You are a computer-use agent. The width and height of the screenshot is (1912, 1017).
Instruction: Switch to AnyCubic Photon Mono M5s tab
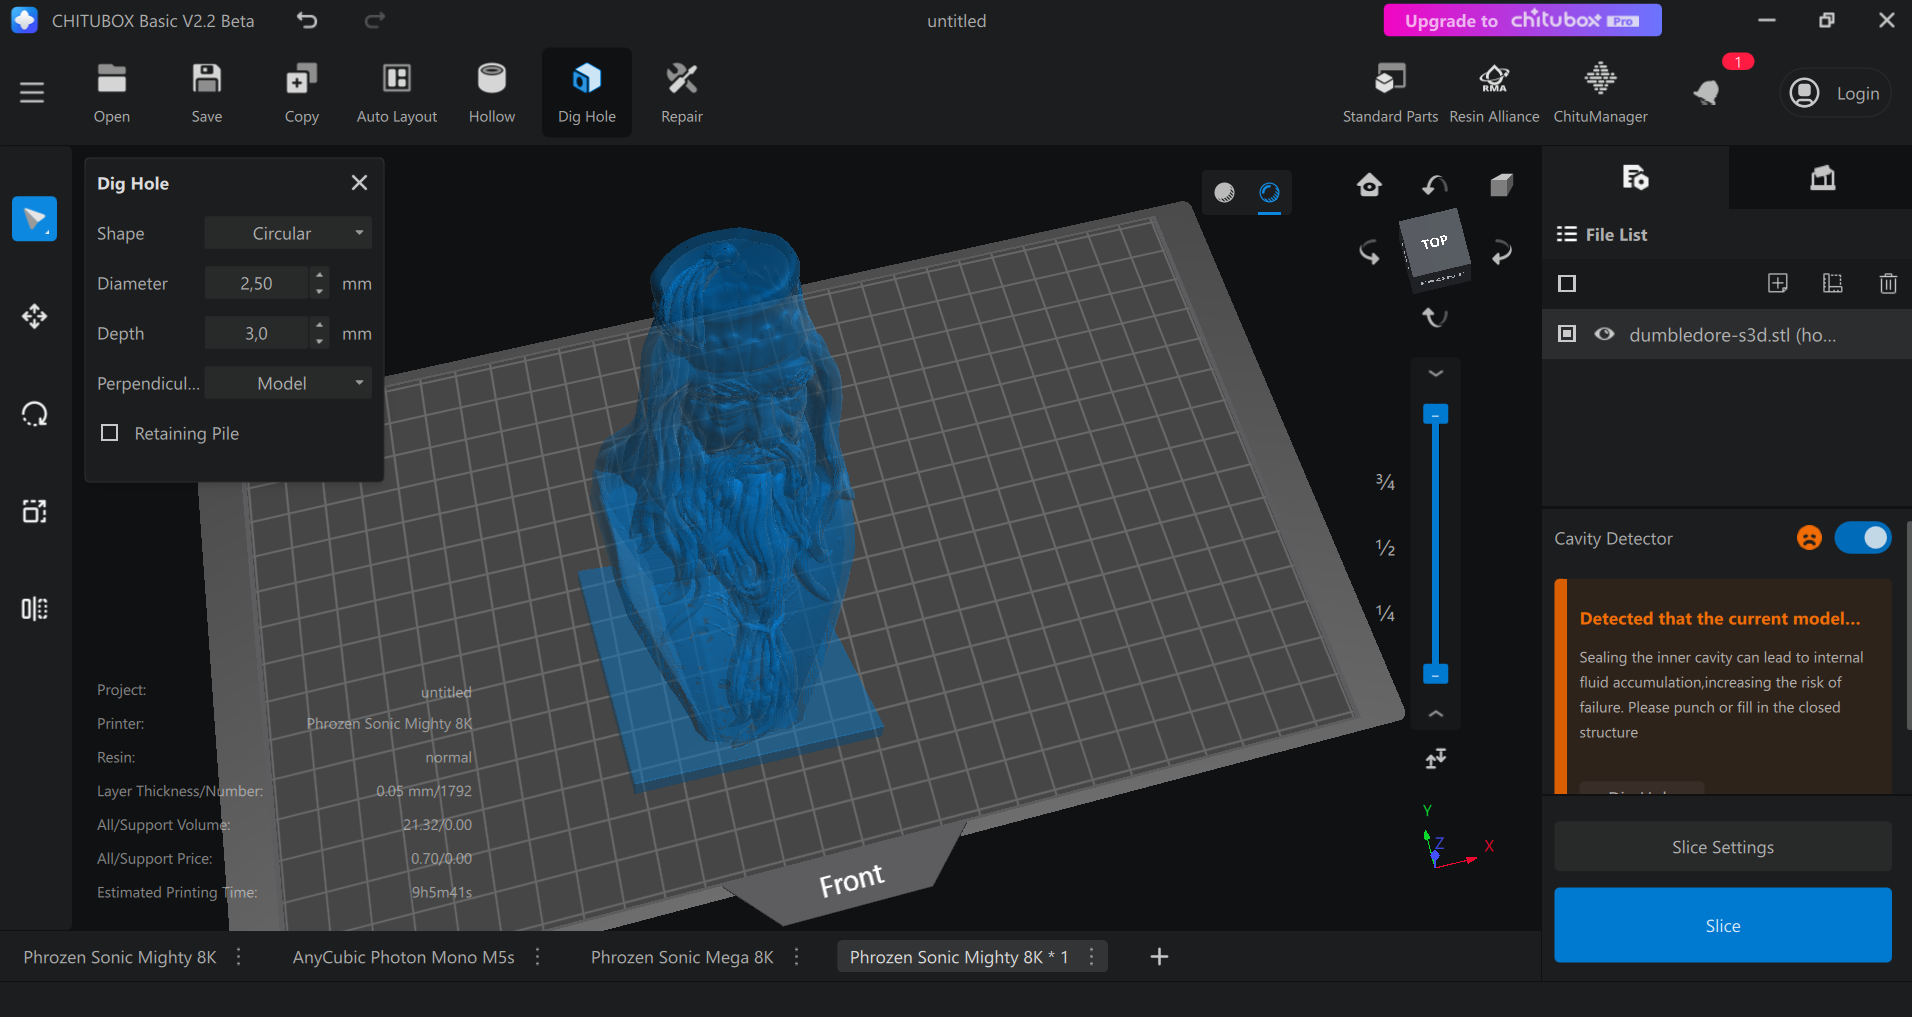point(403,957)
